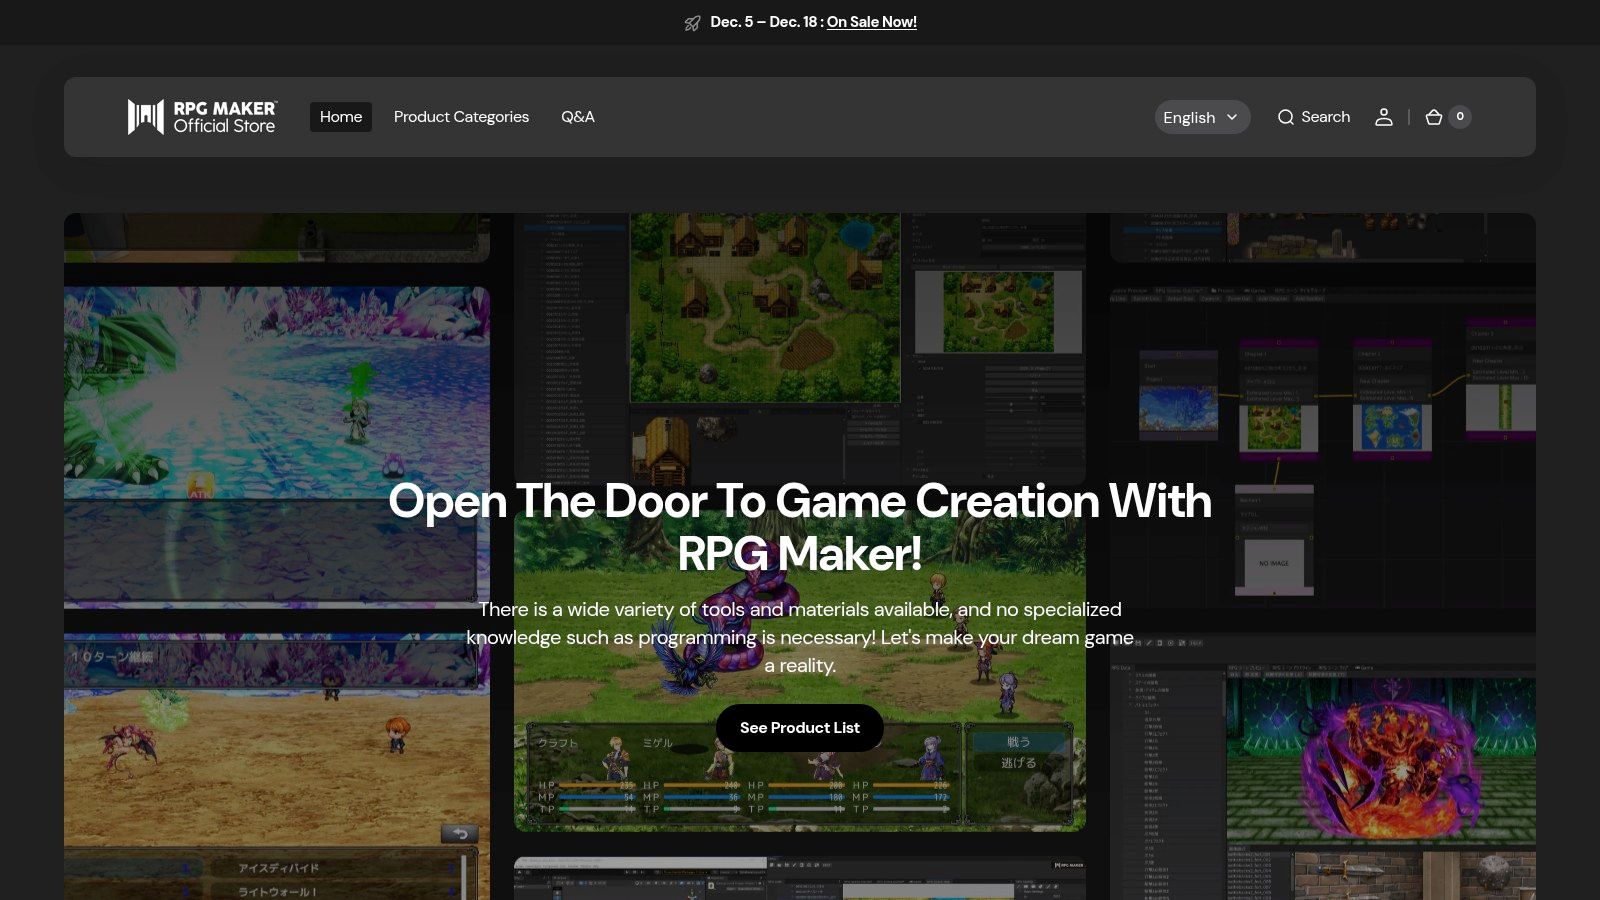This screenshot has height=900, width=1600.
Task: Click the Search text label
Action: pos(1326,117)
